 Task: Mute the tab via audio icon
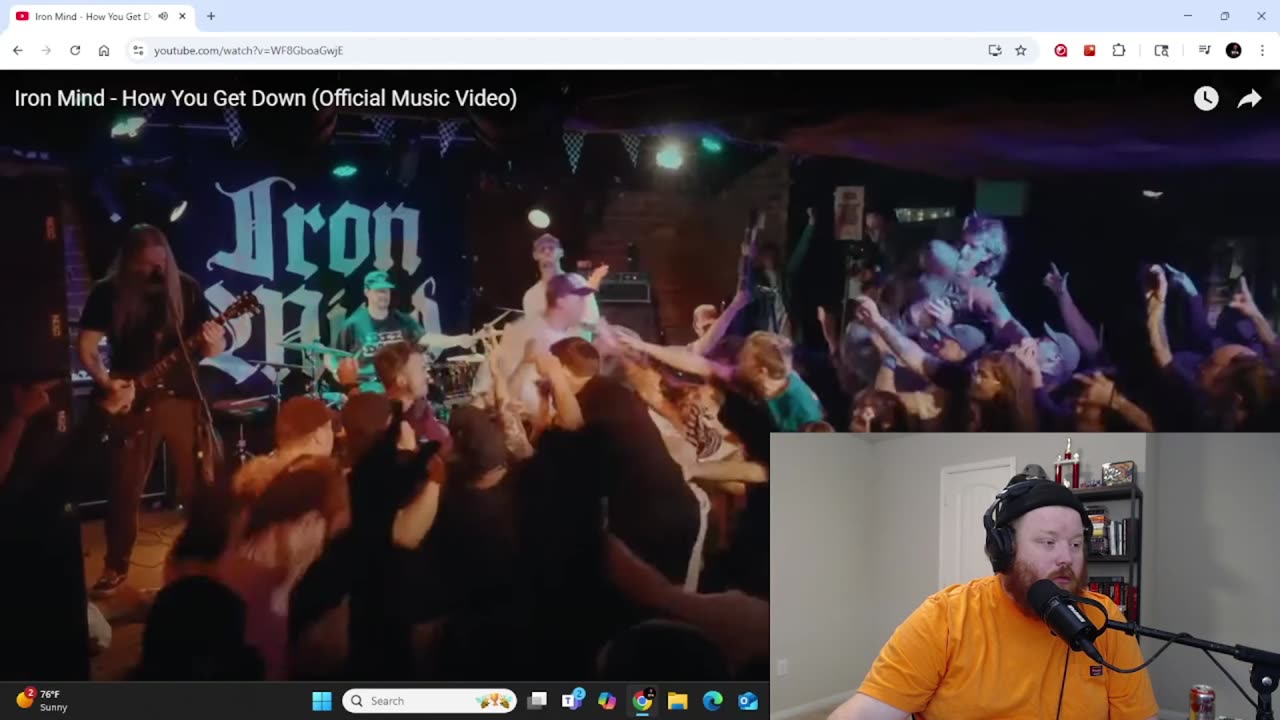click(163, 16)
